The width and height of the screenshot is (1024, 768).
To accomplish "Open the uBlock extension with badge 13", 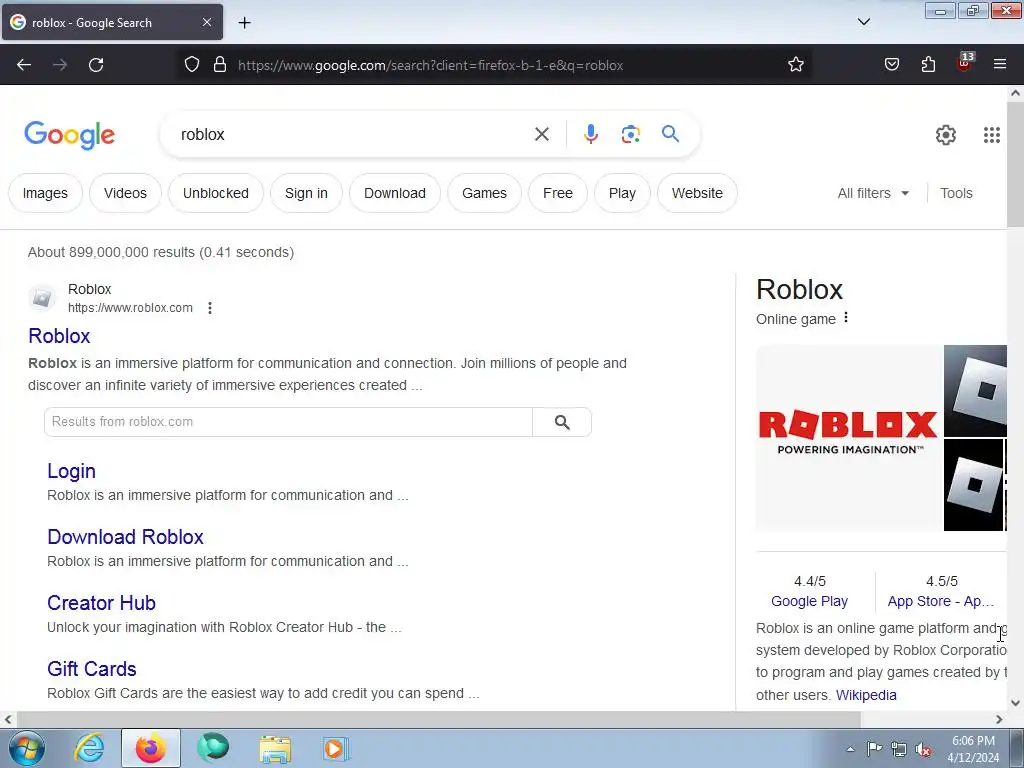I will pyautogui.click(x=965, y=62).
